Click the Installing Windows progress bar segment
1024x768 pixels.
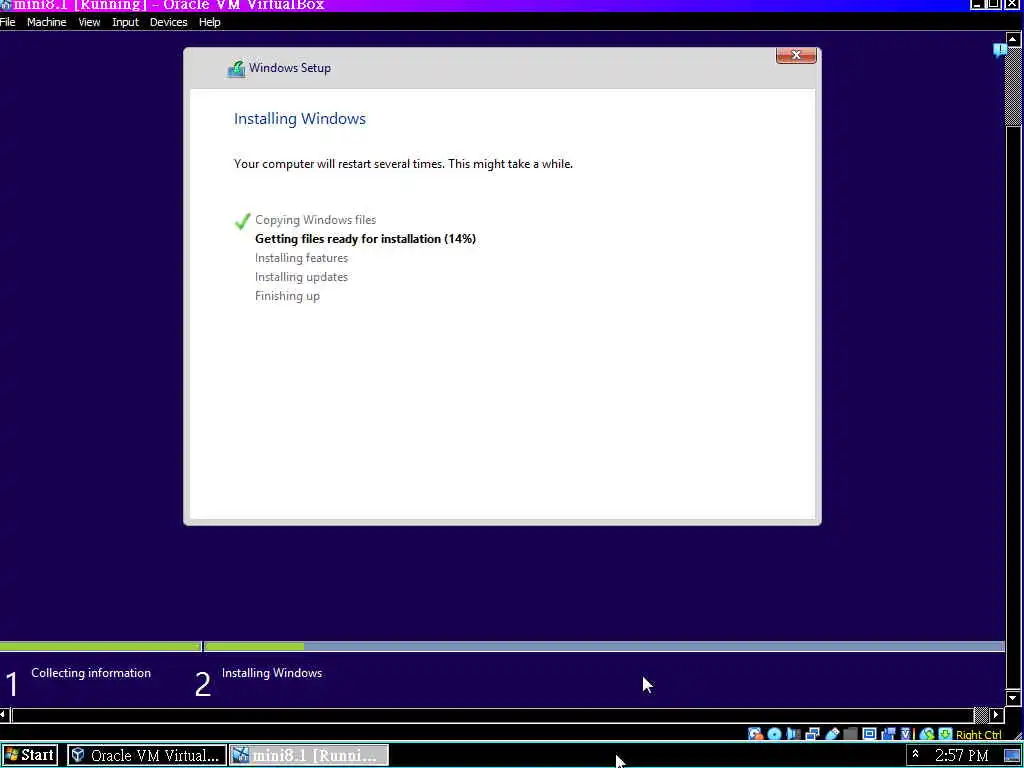[x=604, y=647]
